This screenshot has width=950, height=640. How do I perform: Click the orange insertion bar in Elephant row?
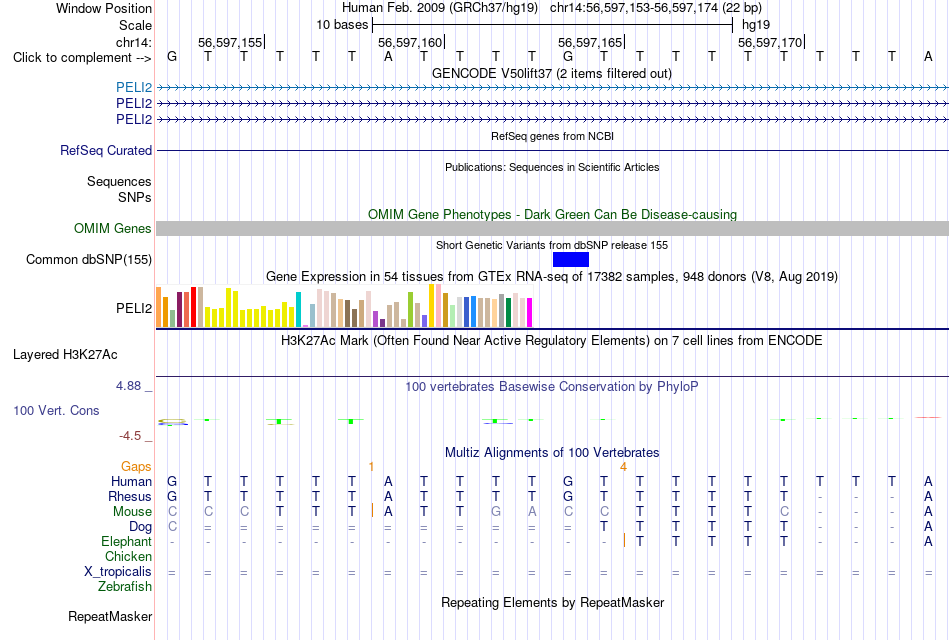pyautogui.click(x=624, y=541)
